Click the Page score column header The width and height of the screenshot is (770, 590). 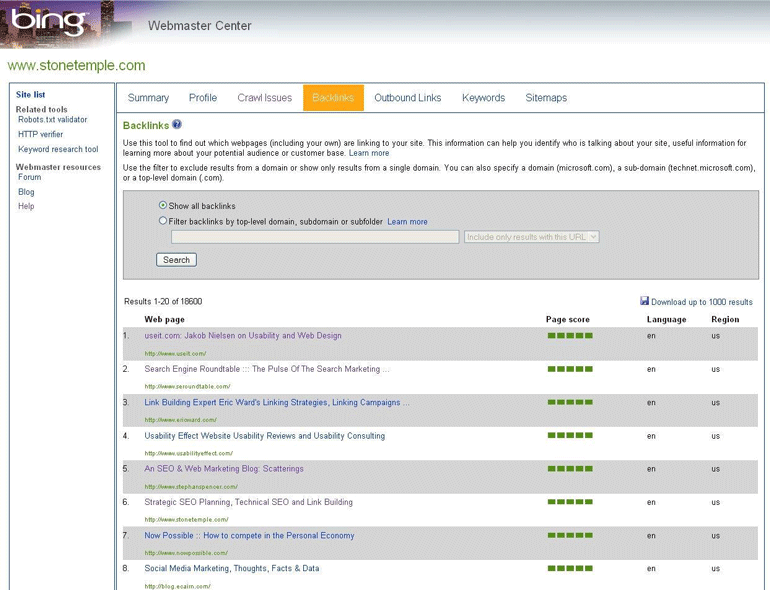(568, 319)
